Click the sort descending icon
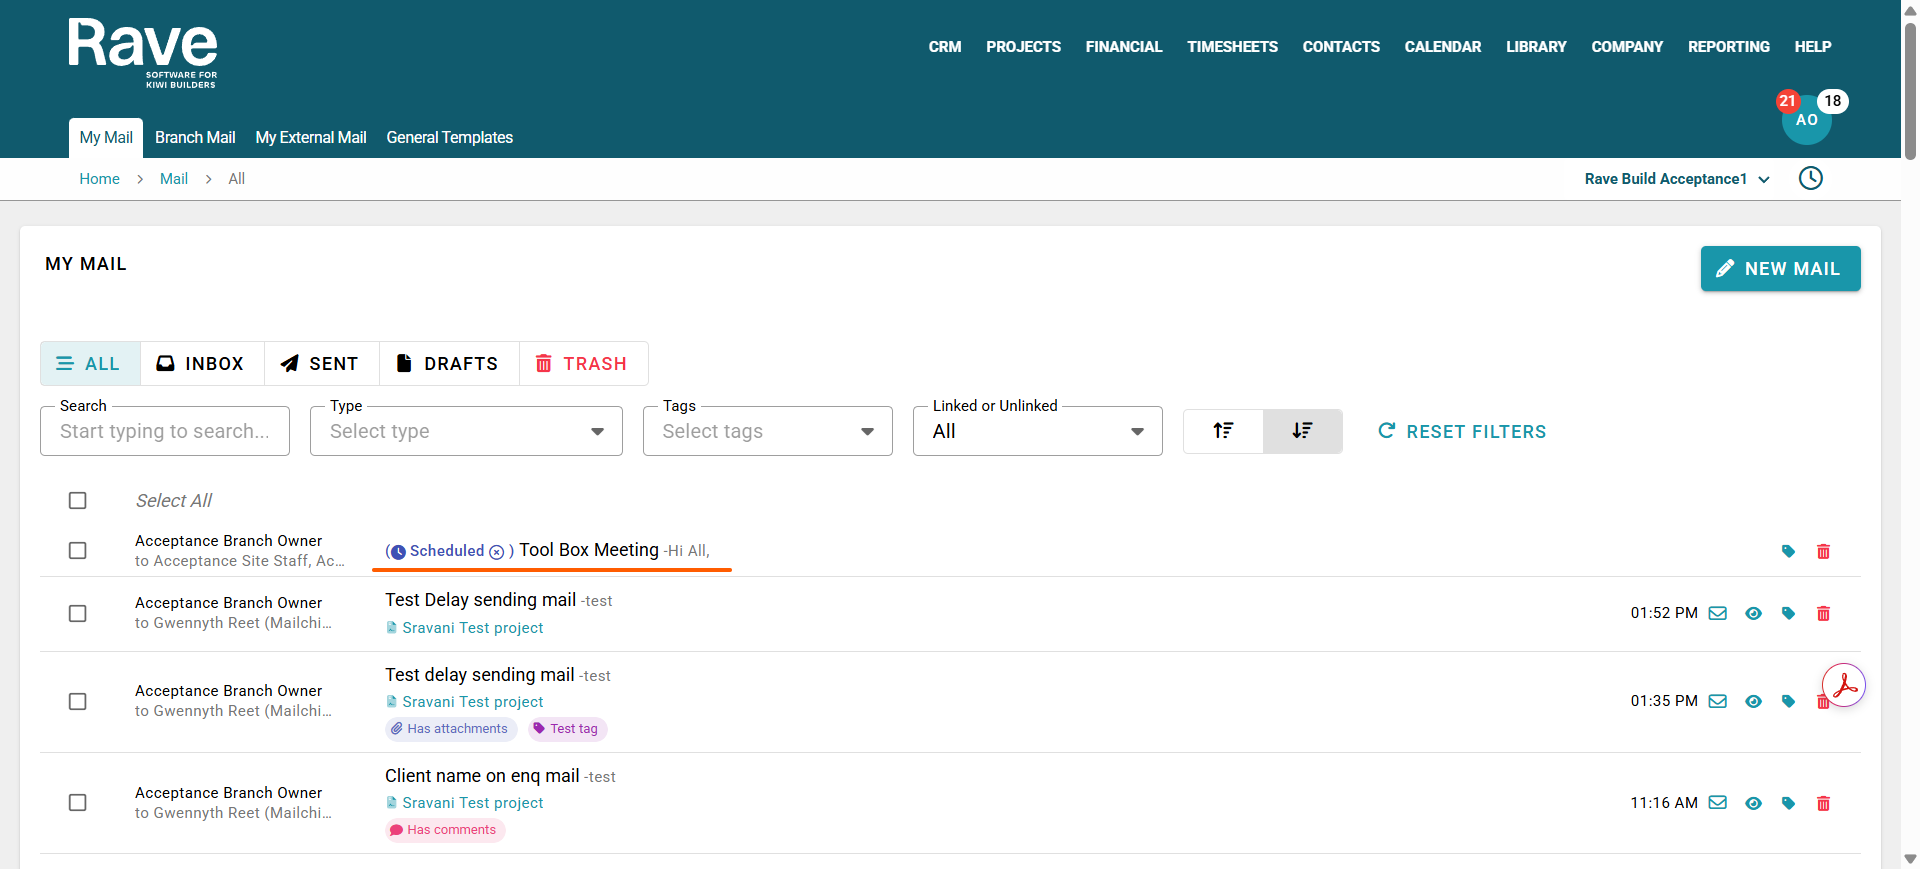The image size is (1920, 869). [1302, 431]
